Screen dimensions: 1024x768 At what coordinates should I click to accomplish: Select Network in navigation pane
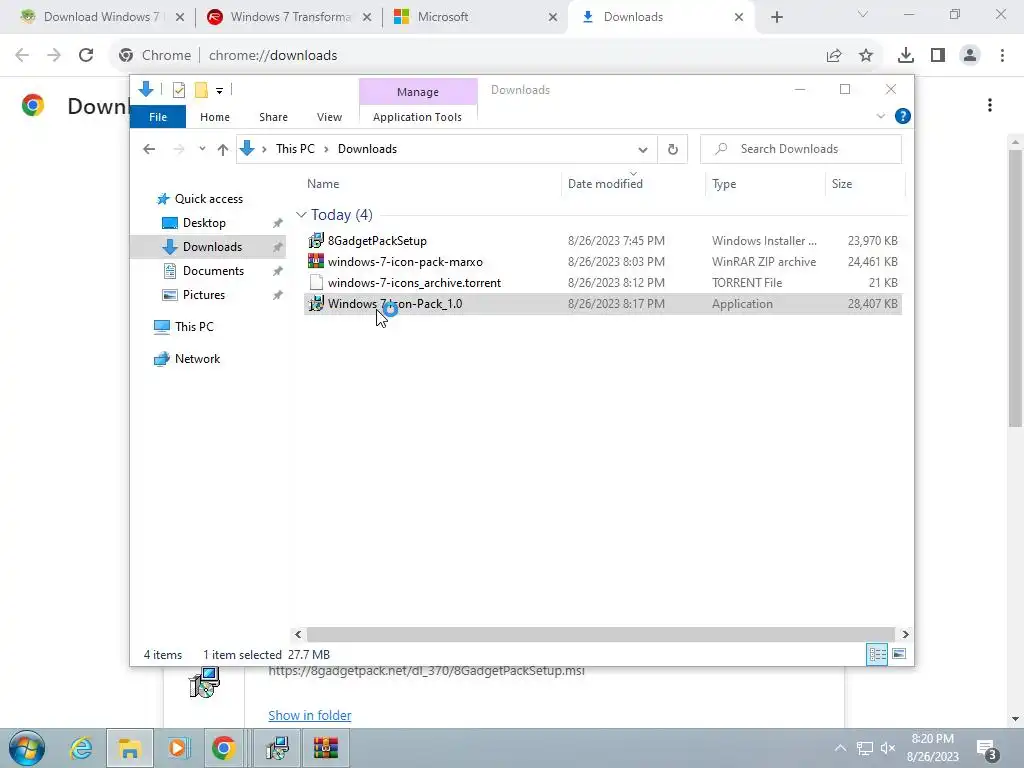click(x=197, y=359)
